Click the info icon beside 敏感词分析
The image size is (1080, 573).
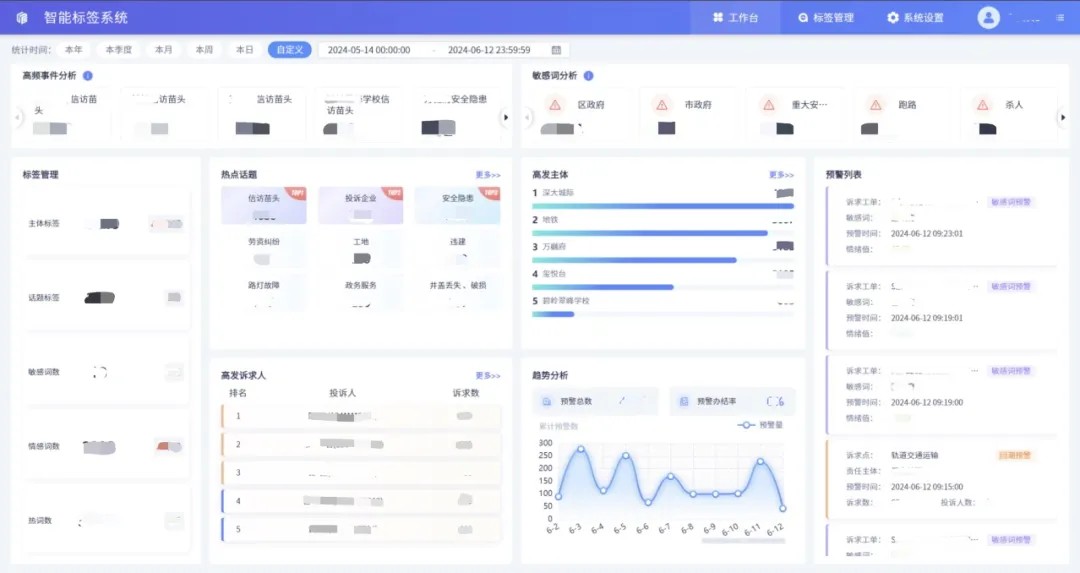(588, 76)
